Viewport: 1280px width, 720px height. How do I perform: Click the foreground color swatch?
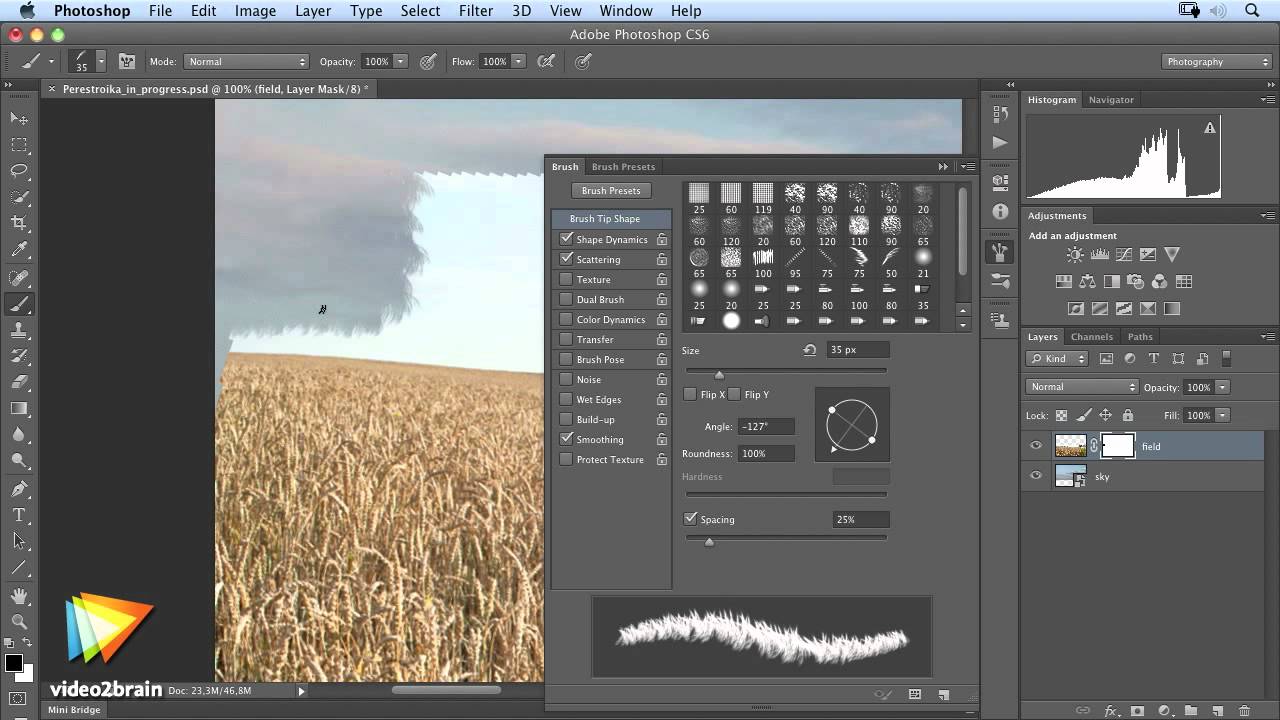click(14, 663)
